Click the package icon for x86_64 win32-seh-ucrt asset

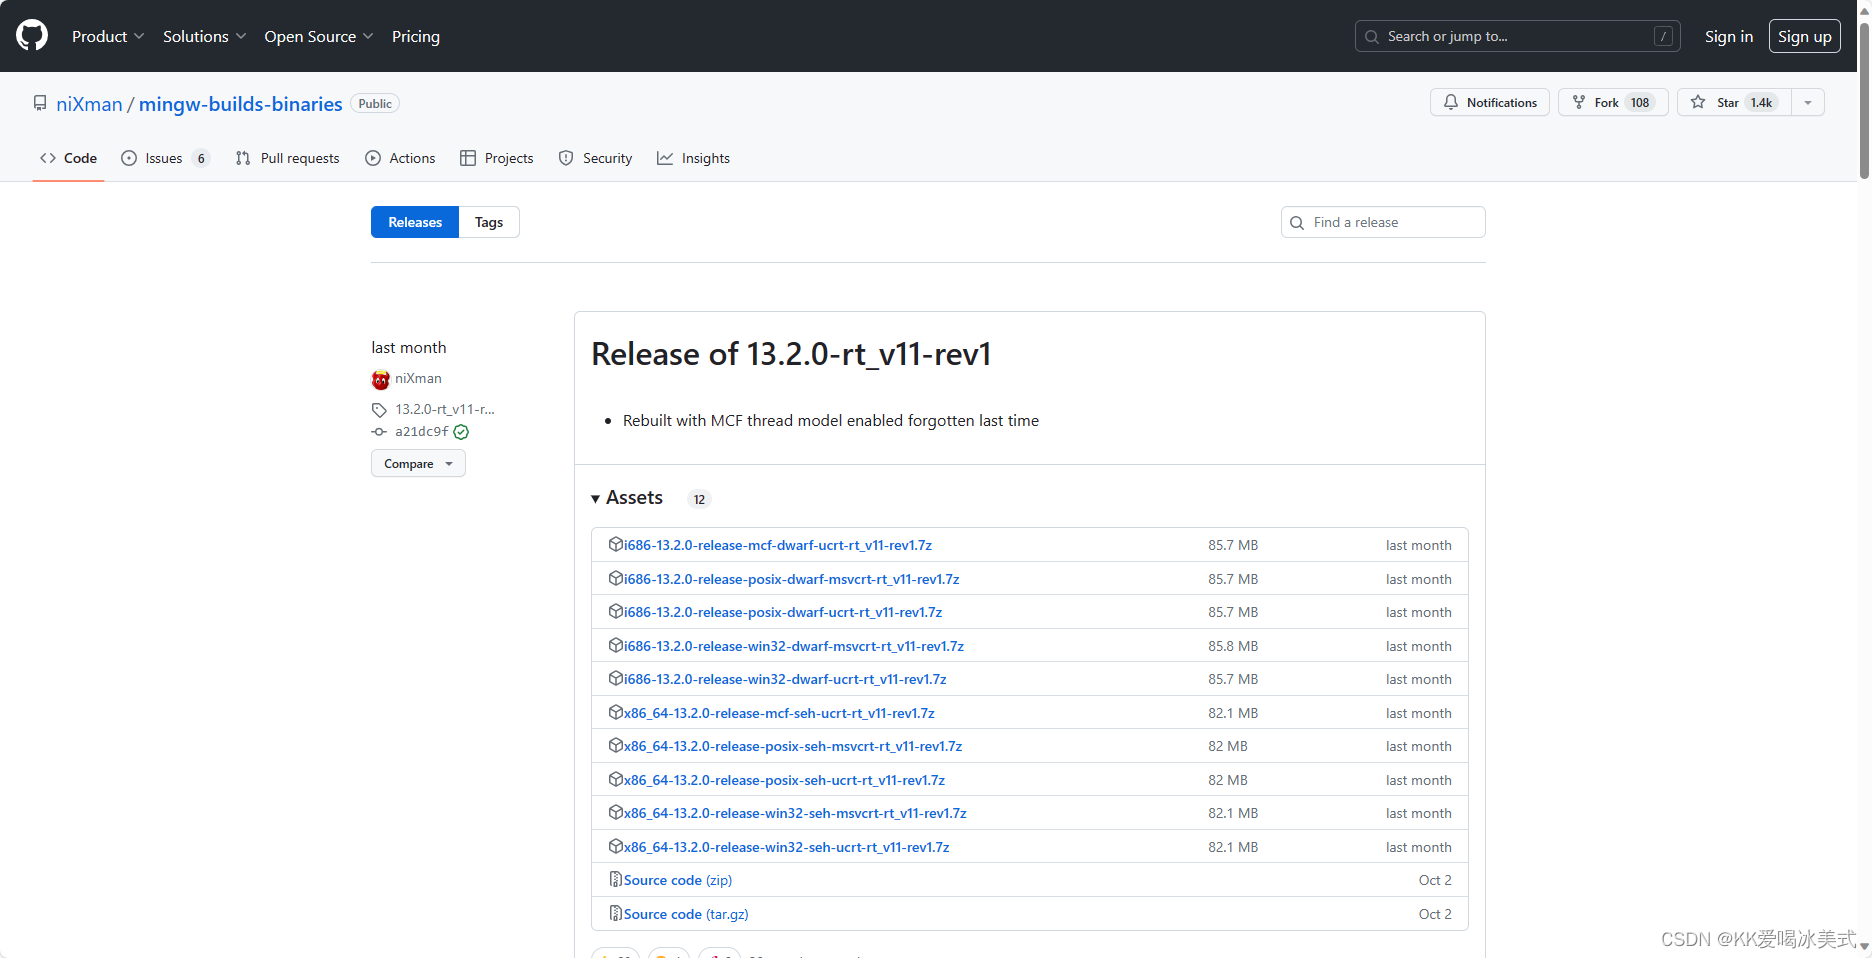[616, 847]
